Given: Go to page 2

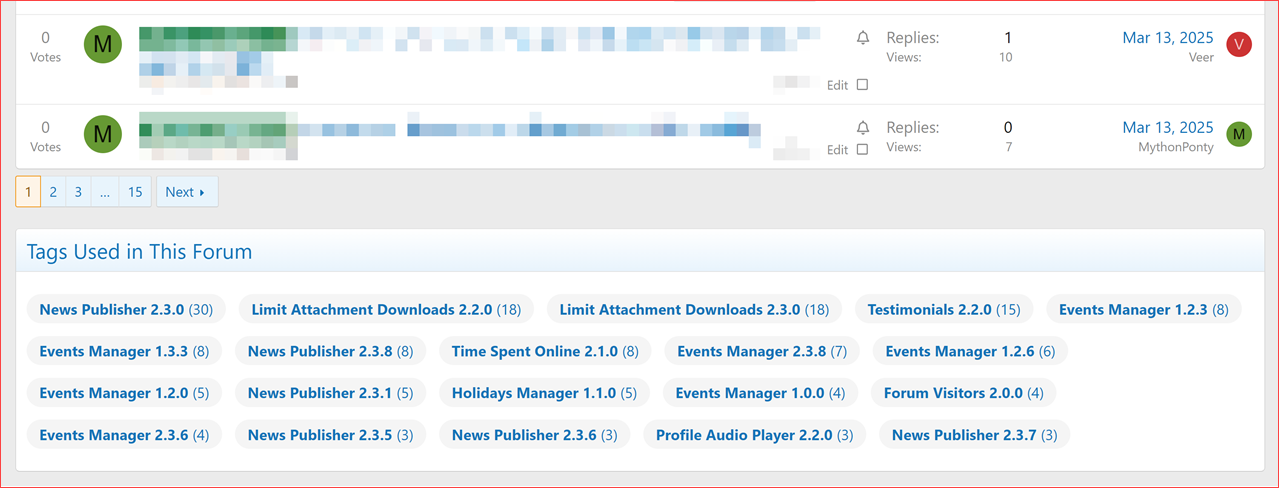Looking at the screenshot, I should tap(53, 192).
